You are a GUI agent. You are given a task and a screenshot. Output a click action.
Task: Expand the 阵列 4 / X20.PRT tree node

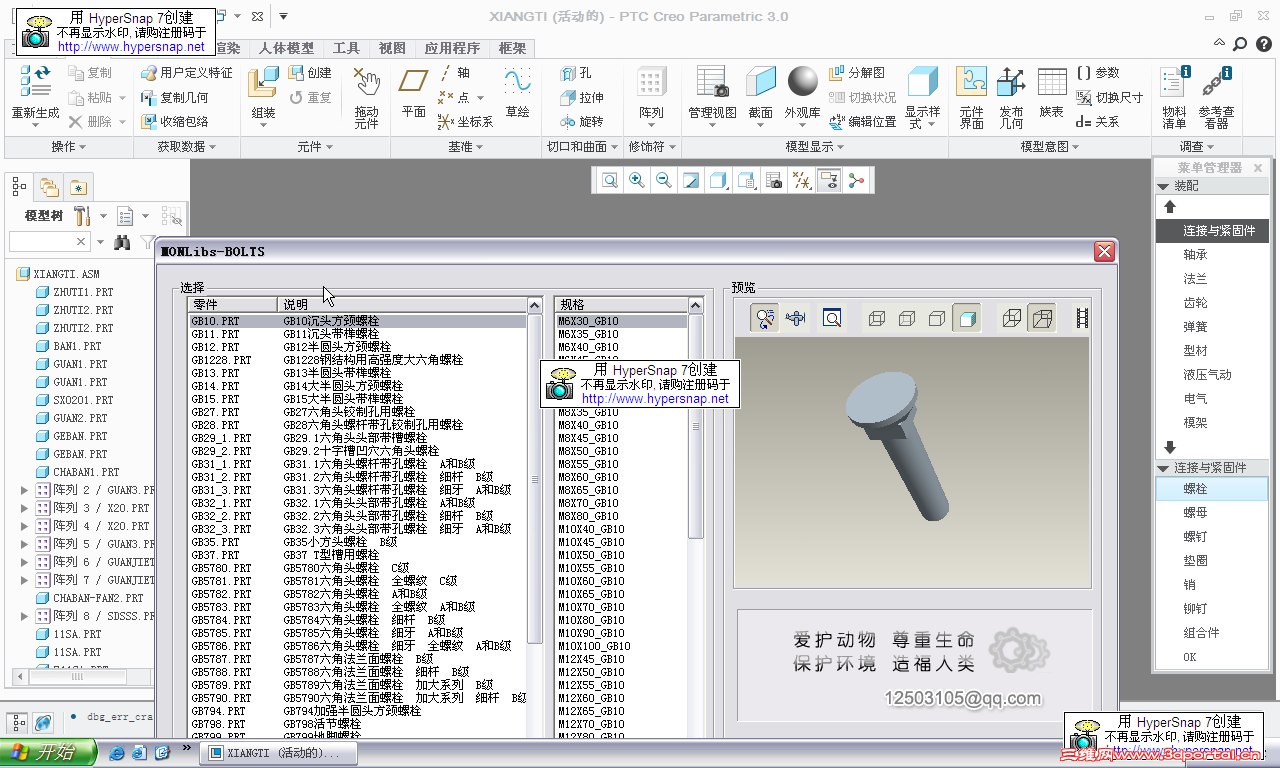click(x=25, y=526)
